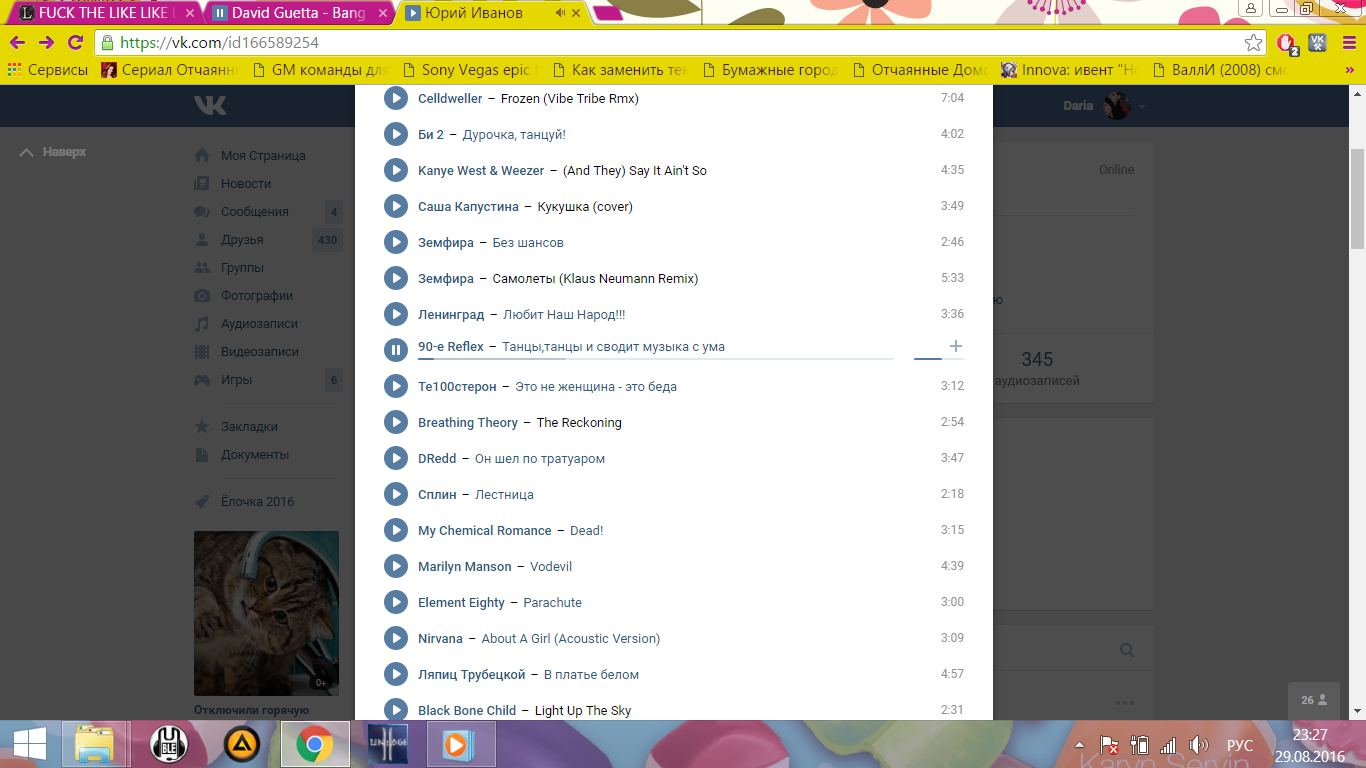Go to Новости in the sidebar

coord(246,184)
